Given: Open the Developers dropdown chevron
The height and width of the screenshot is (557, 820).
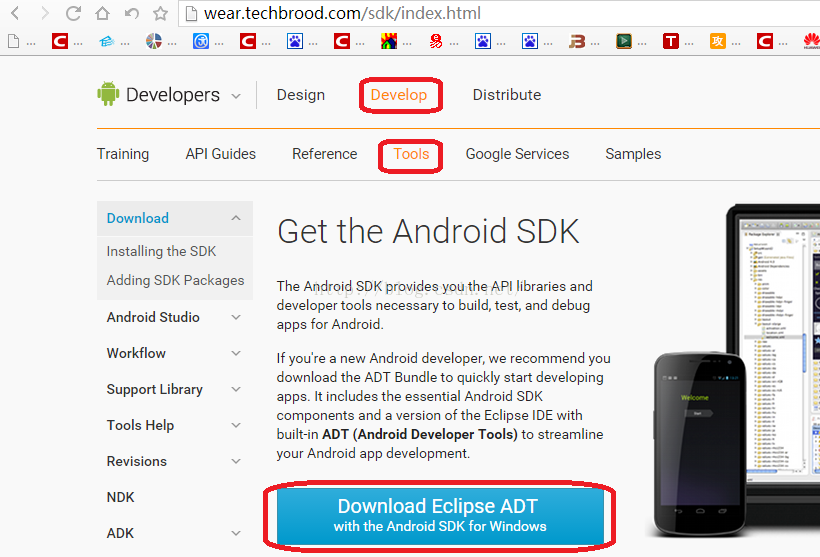Looking at the screenshot, I should click(236, 96).
